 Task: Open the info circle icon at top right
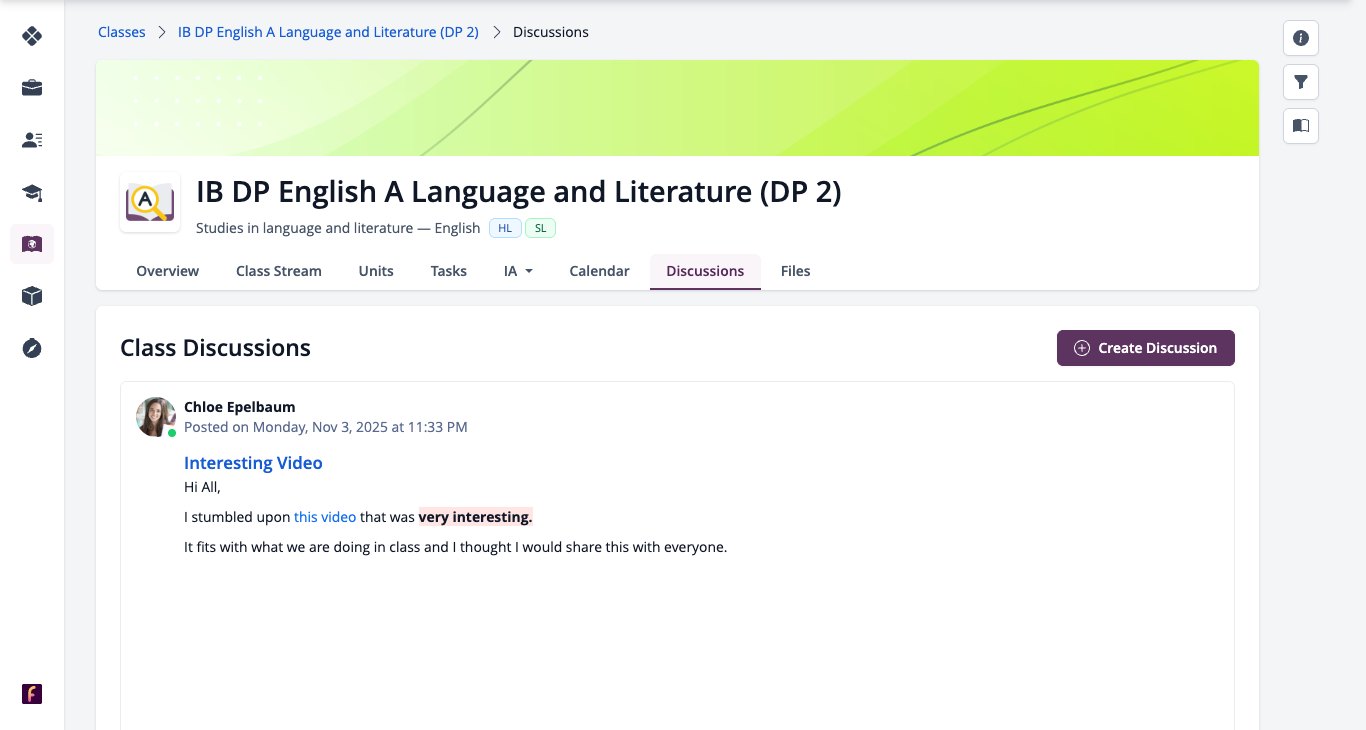click(x=1301, y=38)
